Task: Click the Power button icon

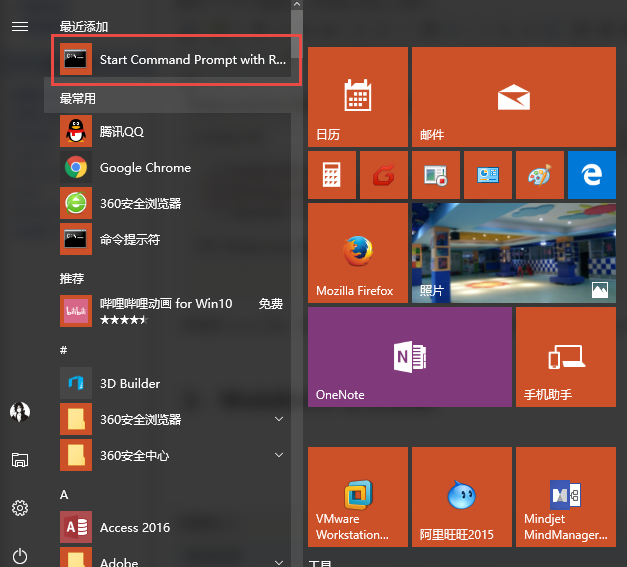Action: pos(20,556)
